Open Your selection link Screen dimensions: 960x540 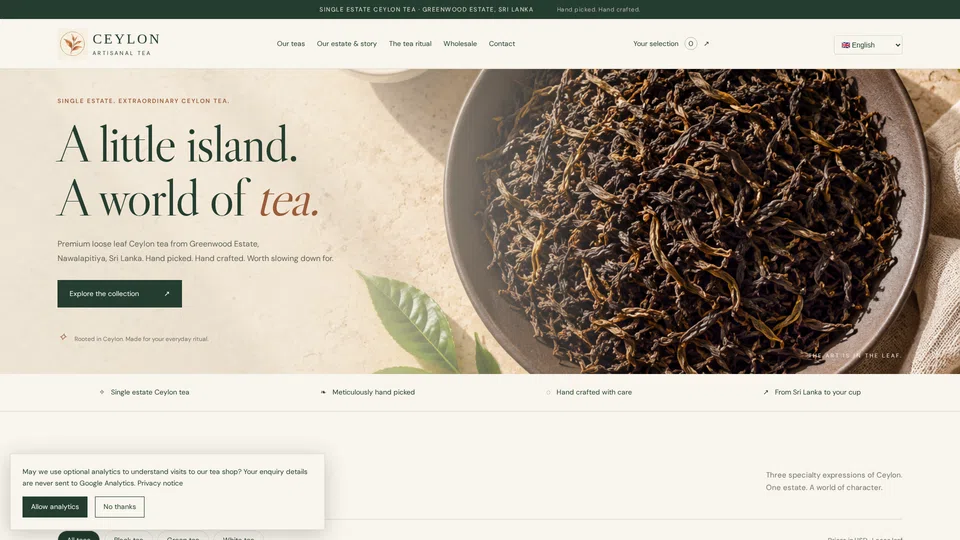[x=656, y=43]
